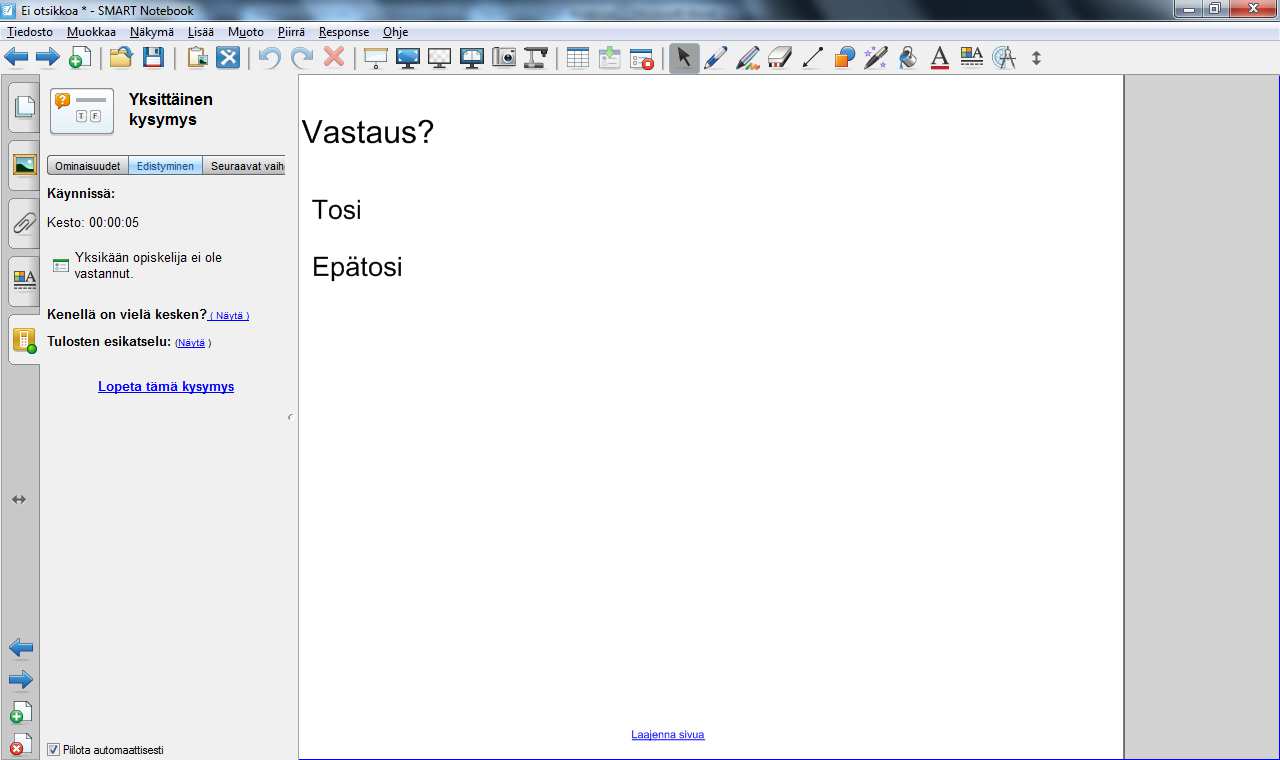Open the Page Sorter side tab
Image resolution: width=1280 pixels, height=760 pixels.
[24, 106]
